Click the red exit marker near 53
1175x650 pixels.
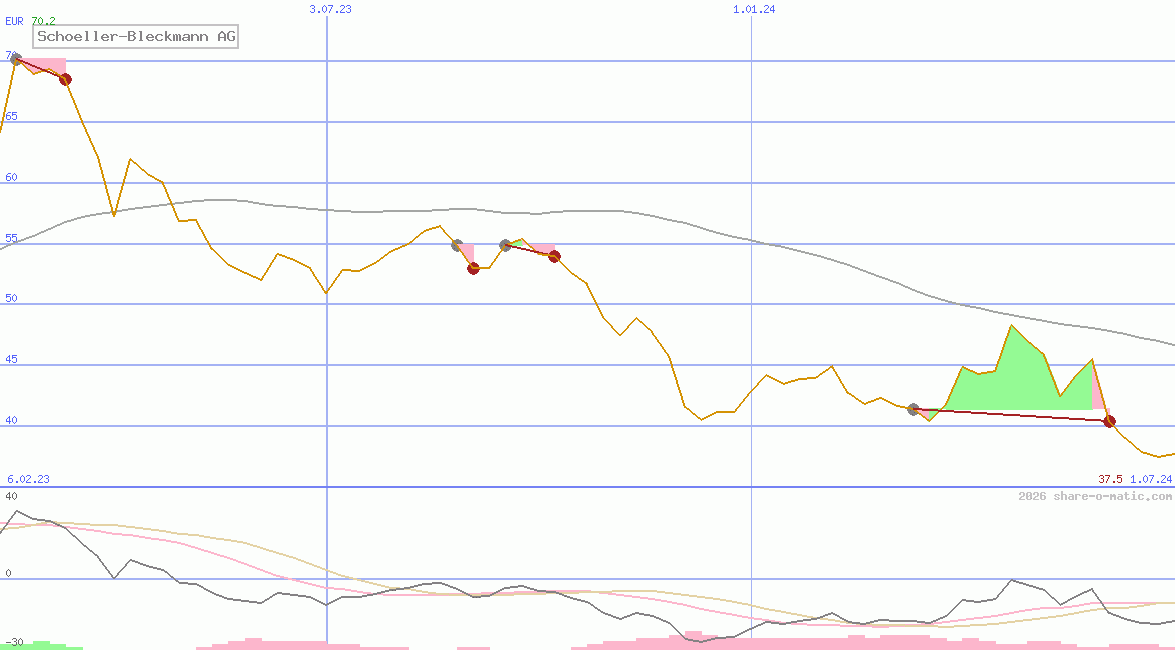(x=473, y=268)
